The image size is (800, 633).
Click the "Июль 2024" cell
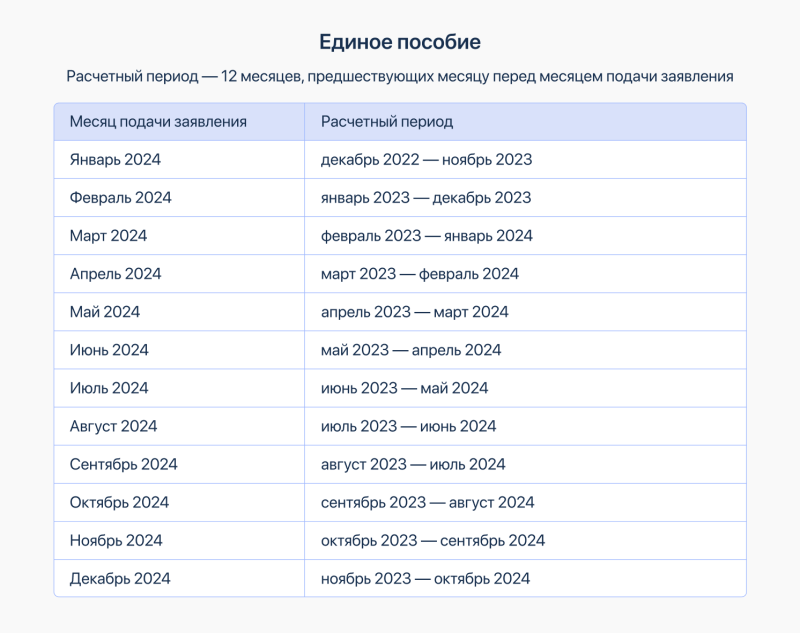click(109, 388)
